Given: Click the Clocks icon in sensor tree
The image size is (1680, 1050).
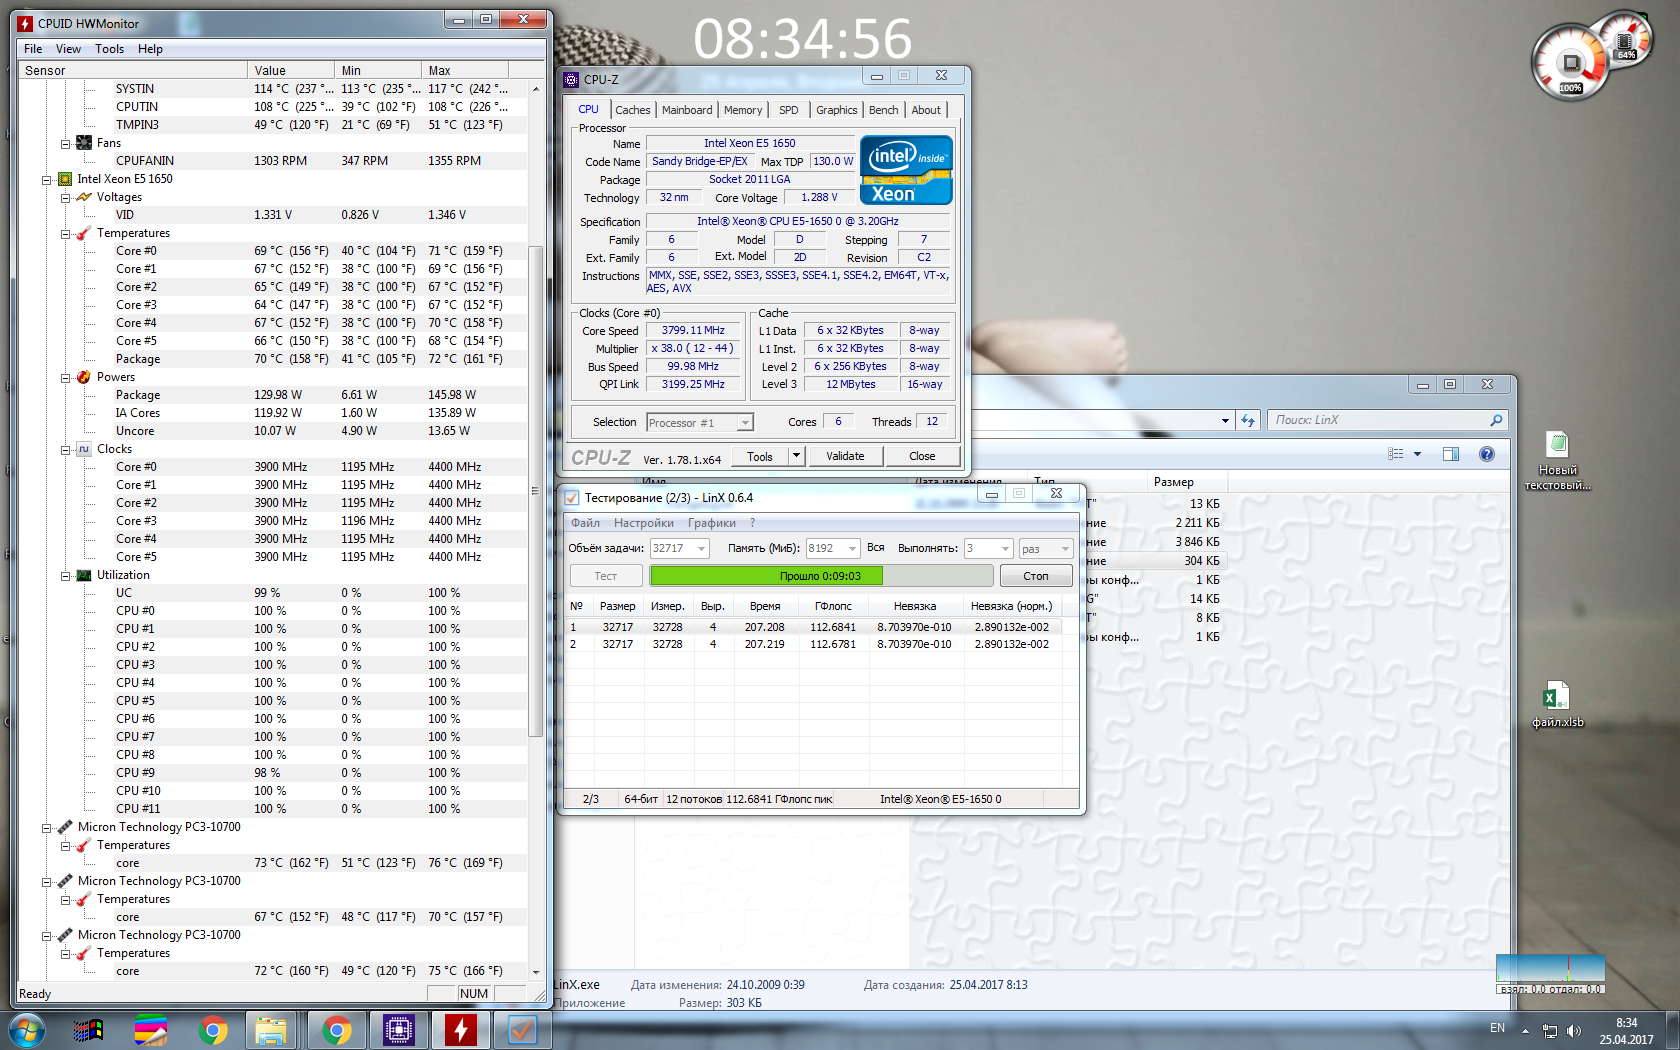Looking at the screenshot, I should [x=84, y=449].
